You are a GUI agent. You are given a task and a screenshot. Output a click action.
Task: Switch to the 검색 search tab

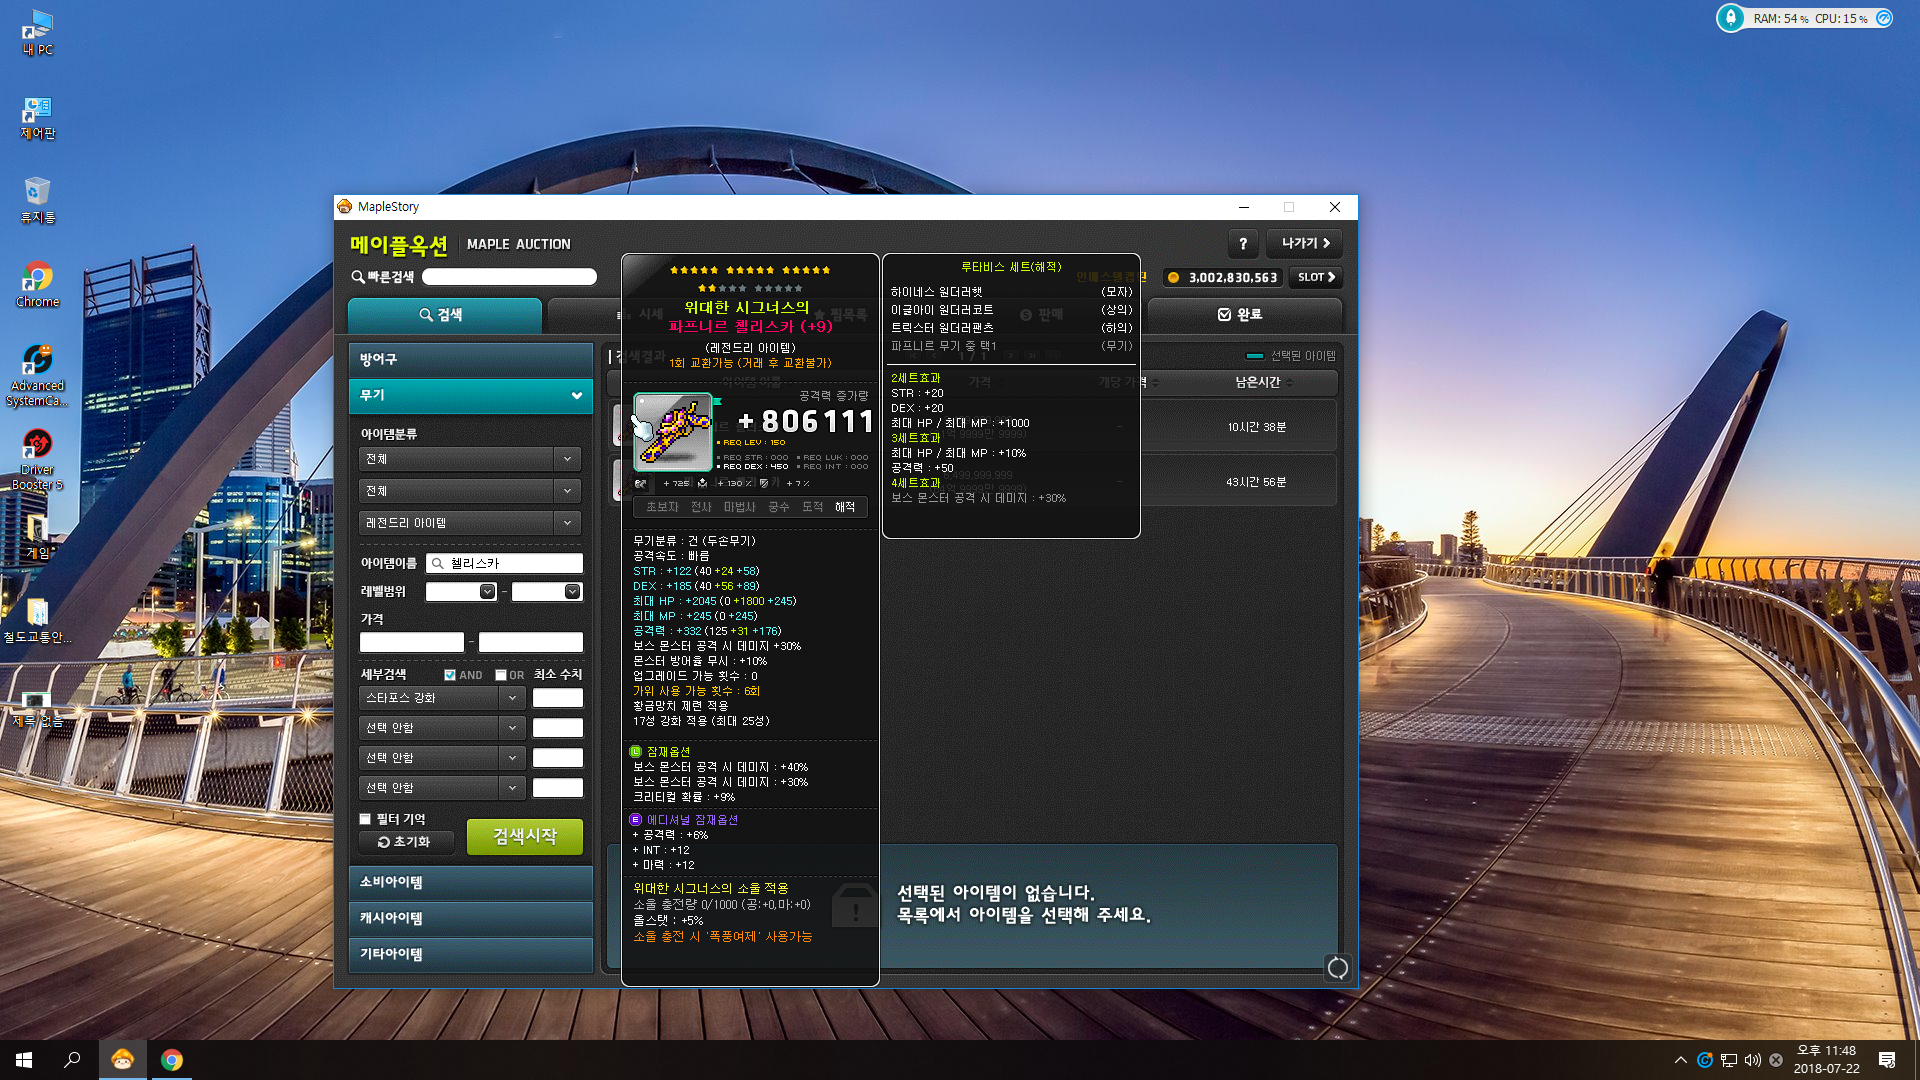pyautogui.click(x=445, y=315)
